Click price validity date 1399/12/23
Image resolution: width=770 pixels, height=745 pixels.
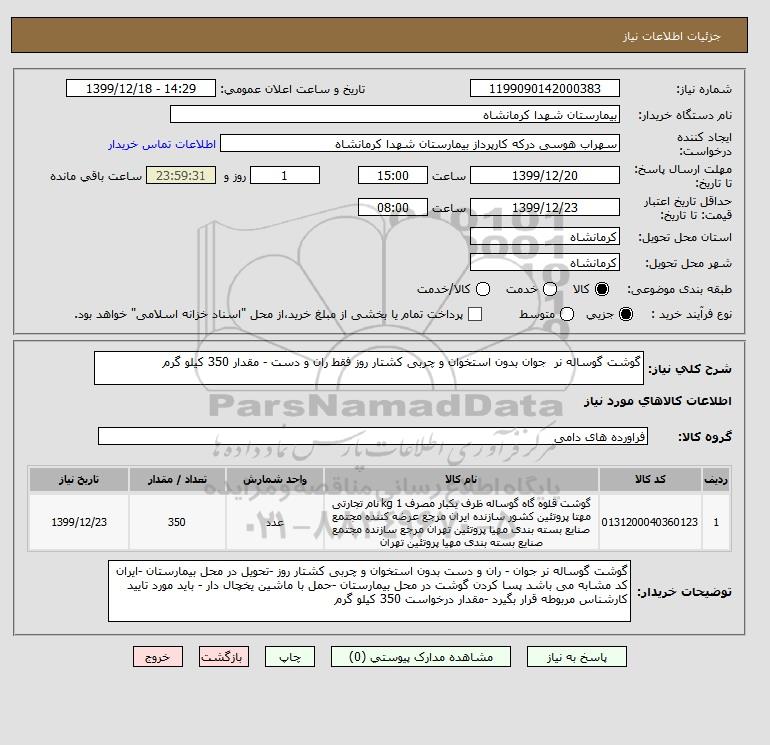click(x=545, y=207)
